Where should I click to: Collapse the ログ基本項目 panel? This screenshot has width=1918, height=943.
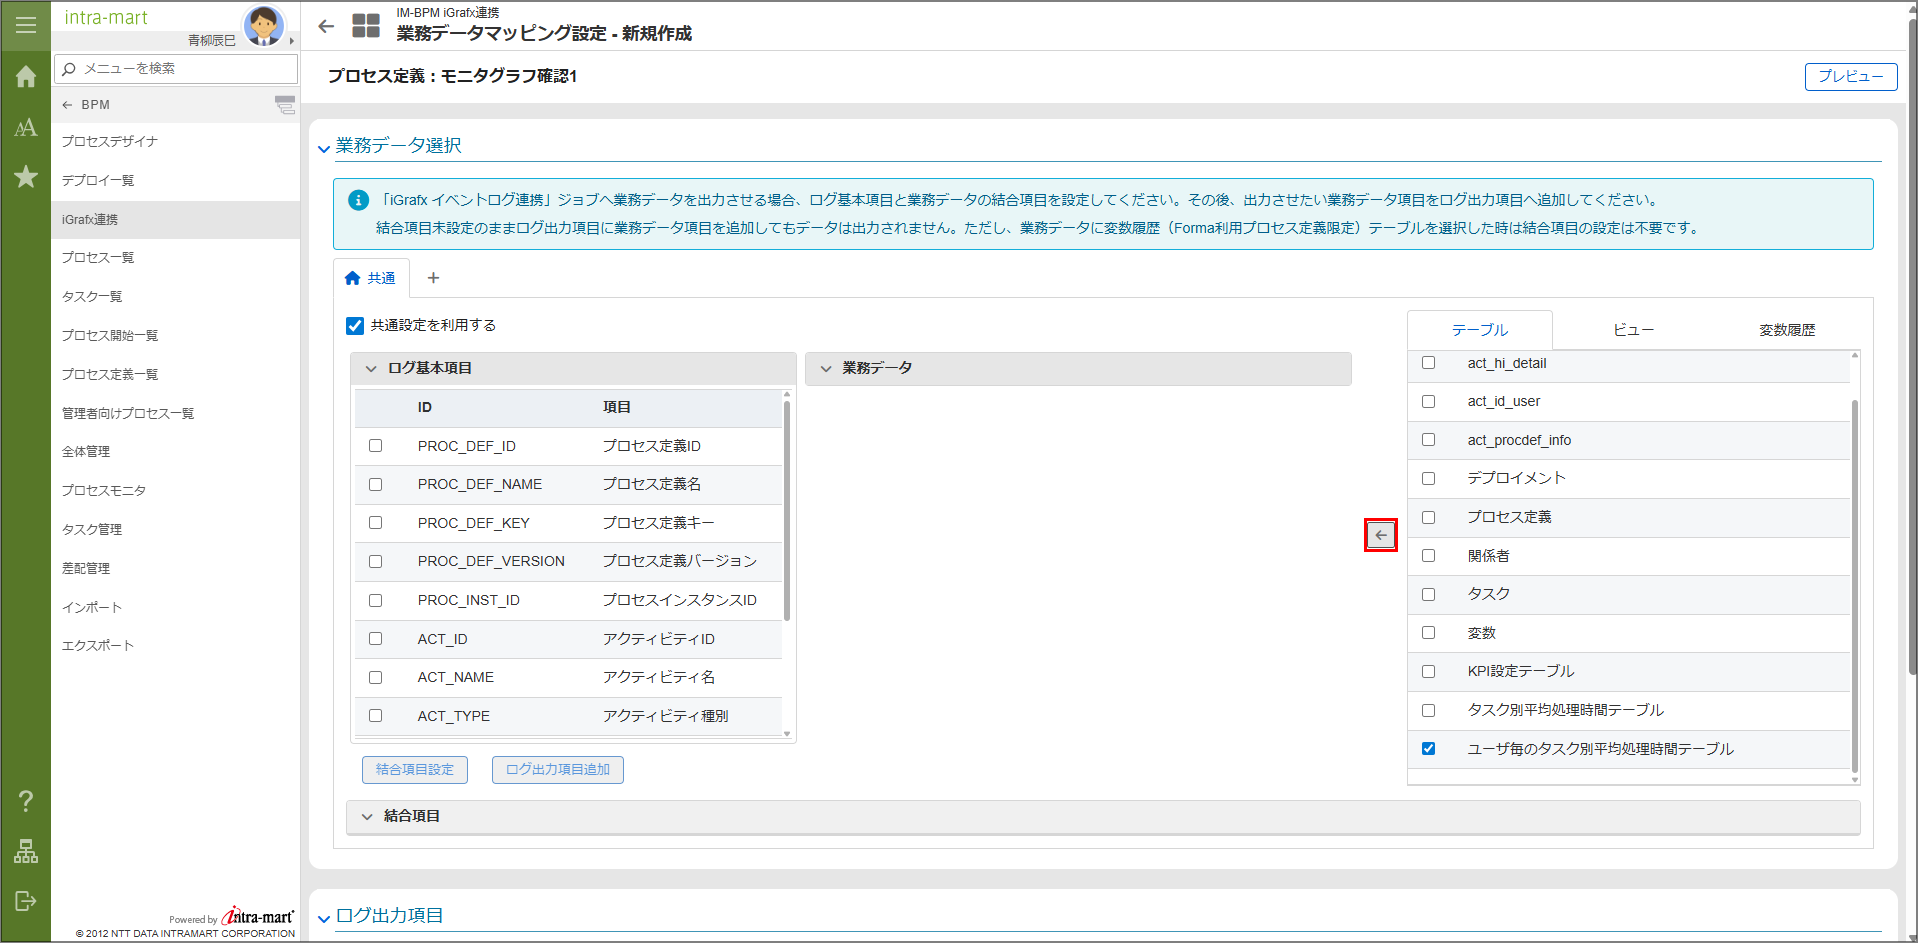pos(371,369)
